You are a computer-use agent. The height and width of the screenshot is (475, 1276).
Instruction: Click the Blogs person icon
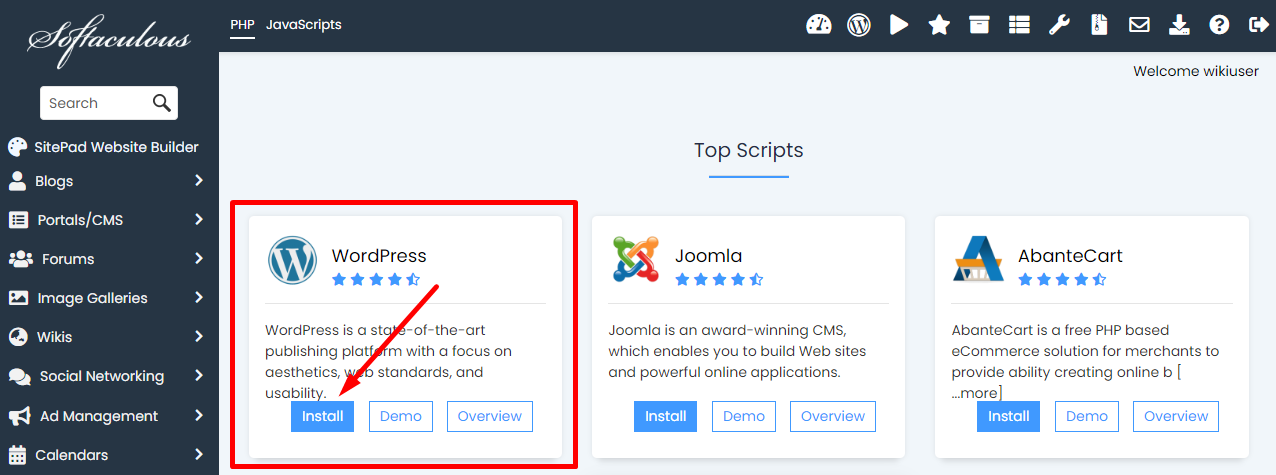tap(17, 181)
